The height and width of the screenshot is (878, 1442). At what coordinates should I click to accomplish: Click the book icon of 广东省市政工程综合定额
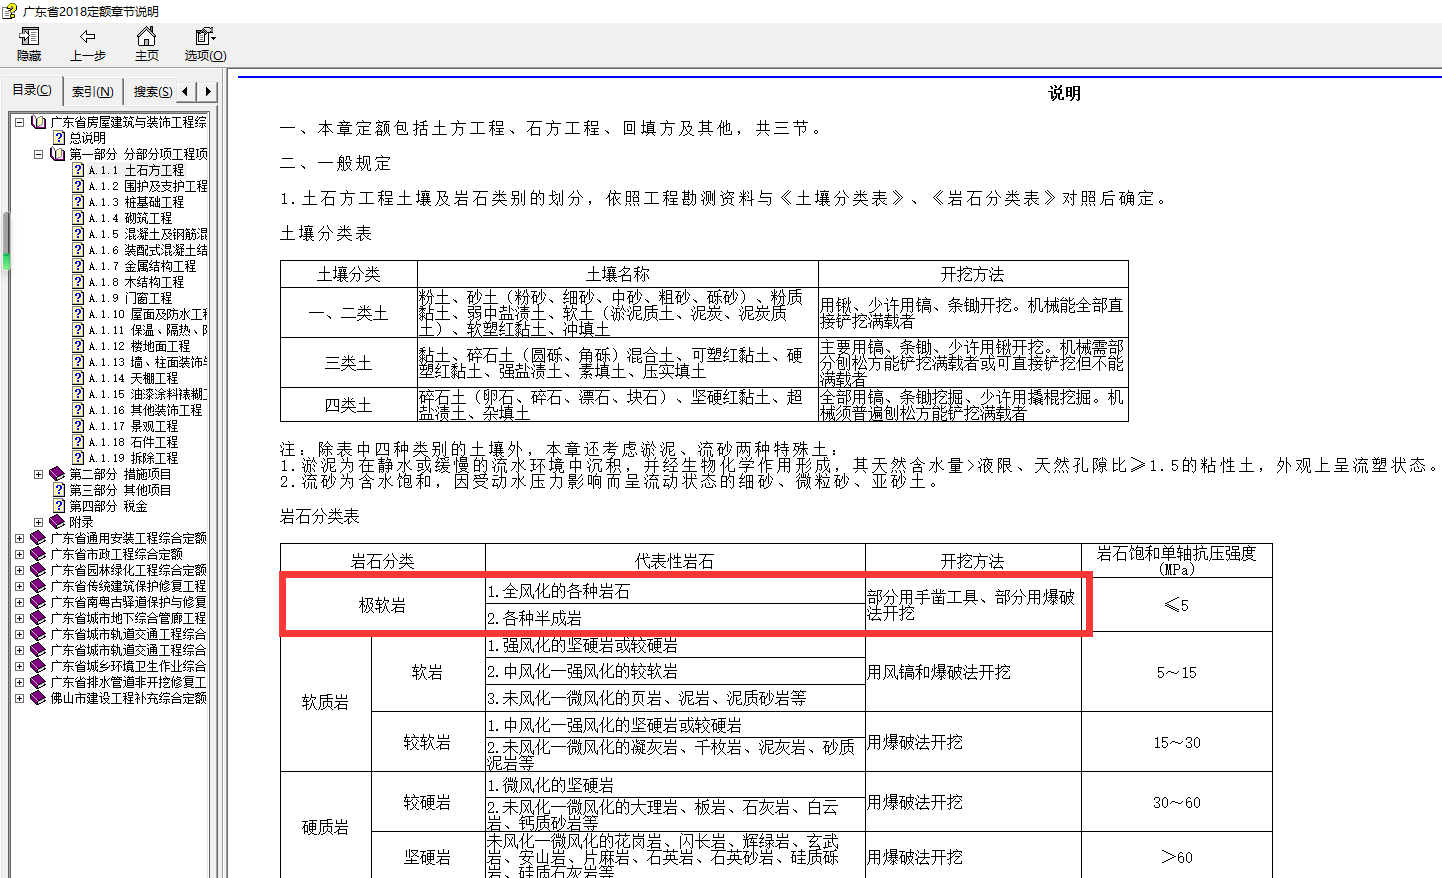(x=39, y=554)
